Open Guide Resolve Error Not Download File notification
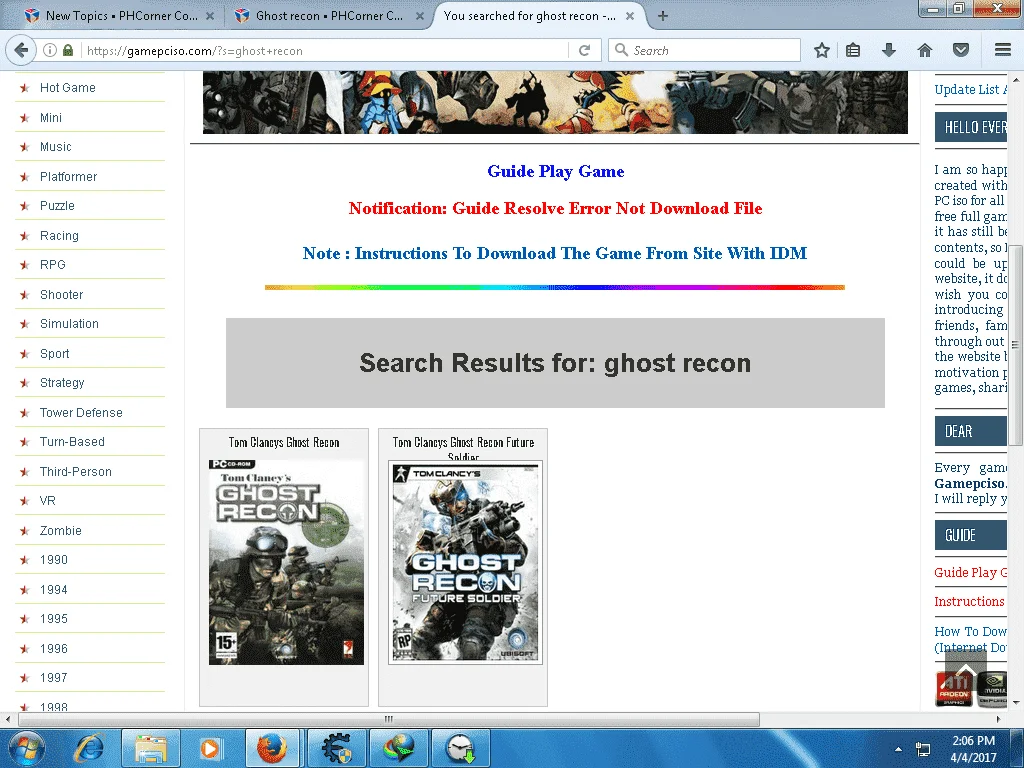 (556, 208)
